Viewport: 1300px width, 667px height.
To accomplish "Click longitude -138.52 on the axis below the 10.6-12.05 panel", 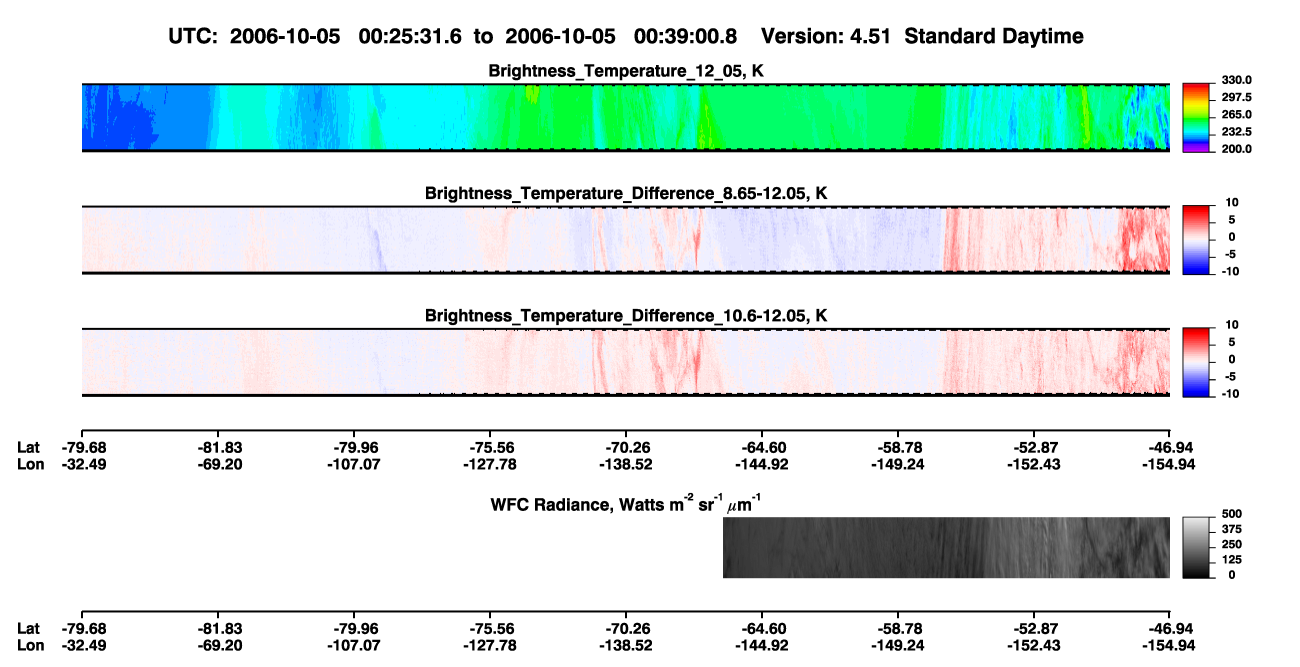I will click(x=625, y=463).
